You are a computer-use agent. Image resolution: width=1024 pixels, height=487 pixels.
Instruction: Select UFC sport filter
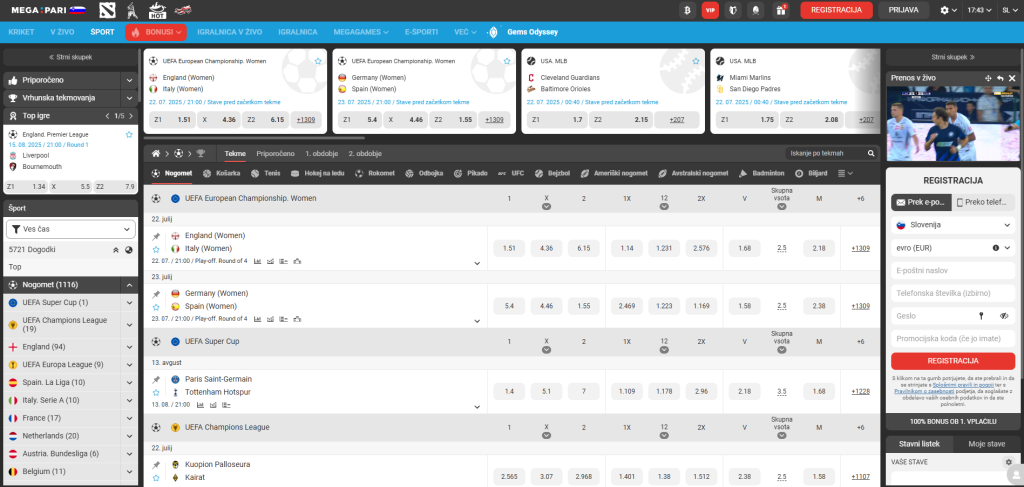click(x=511, y=174)
